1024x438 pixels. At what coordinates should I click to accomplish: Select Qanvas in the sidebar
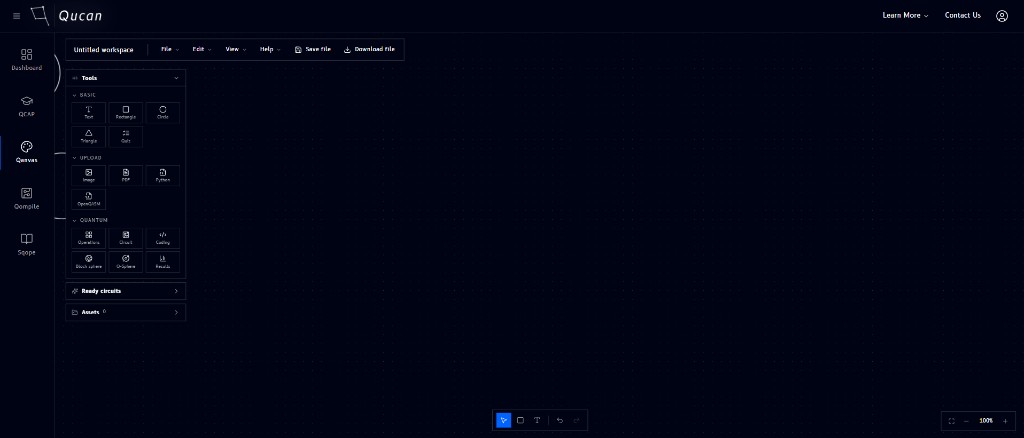coord(27,152)
